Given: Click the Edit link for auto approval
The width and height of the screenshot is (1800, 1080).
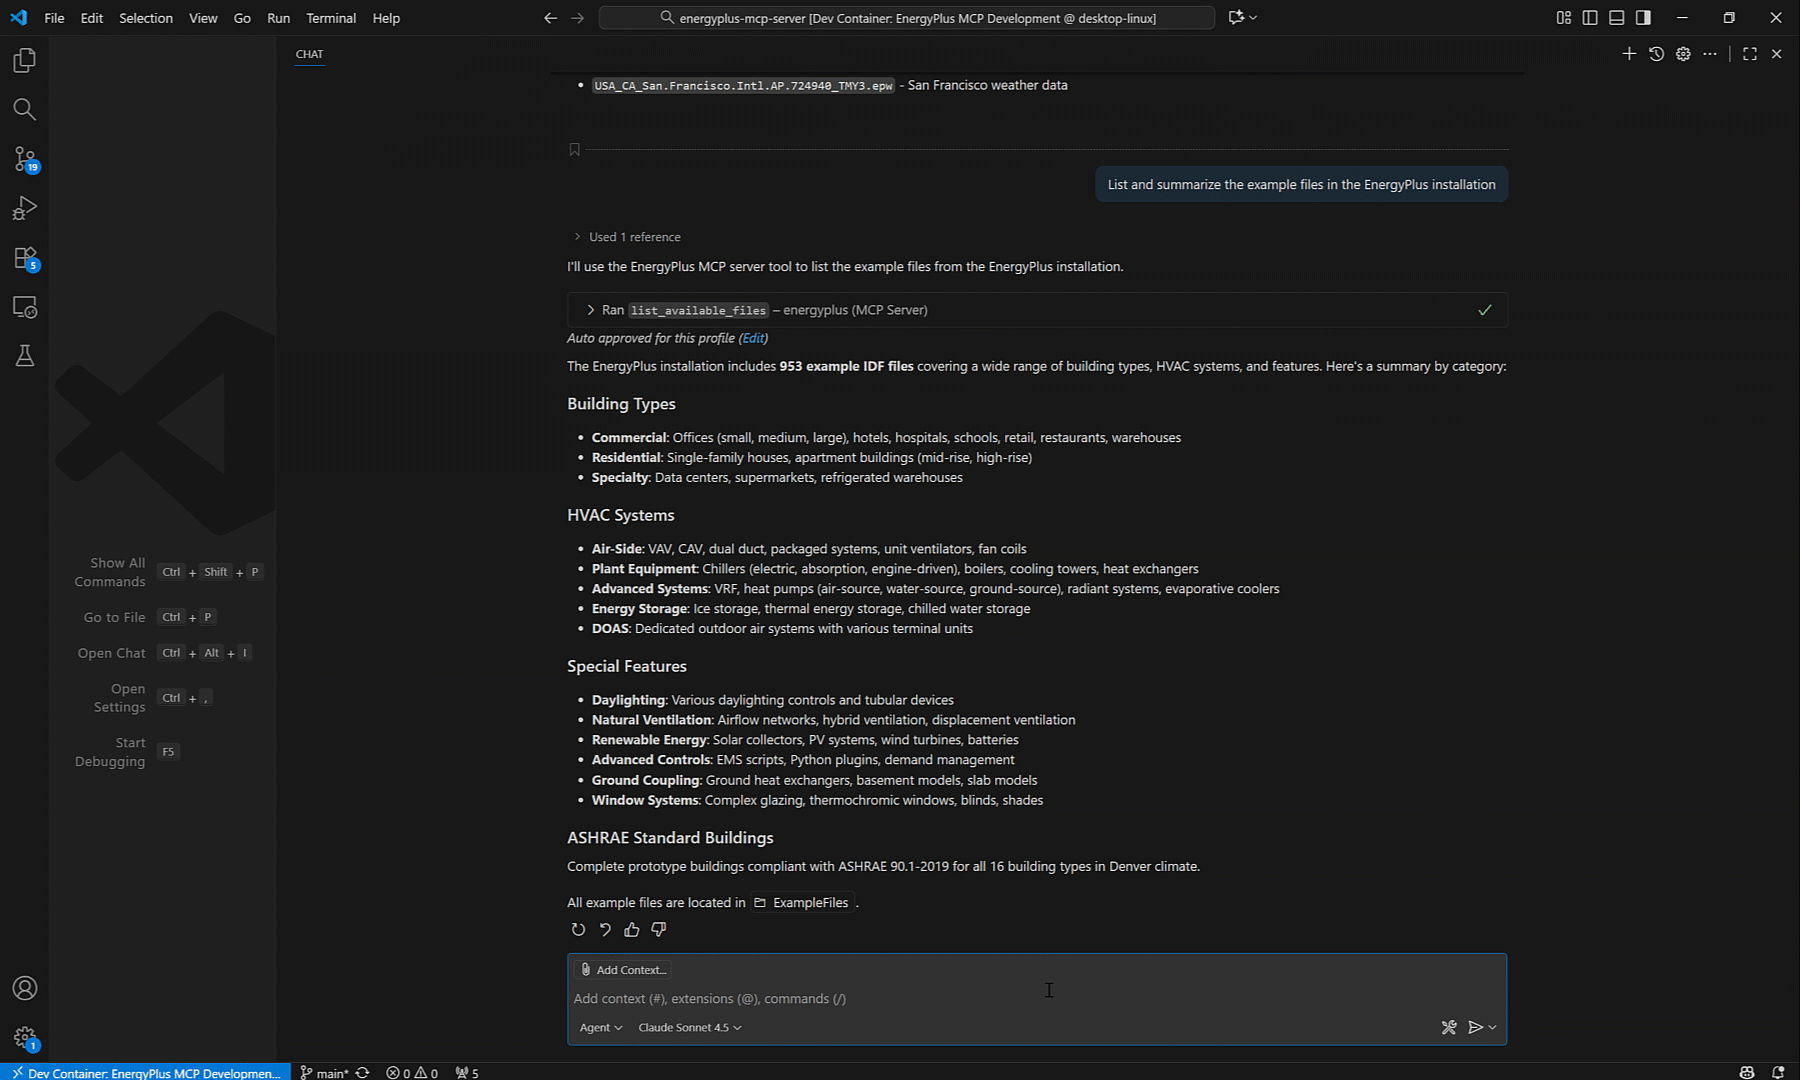Looking at the screenshot, I should (x=753, y=339).
